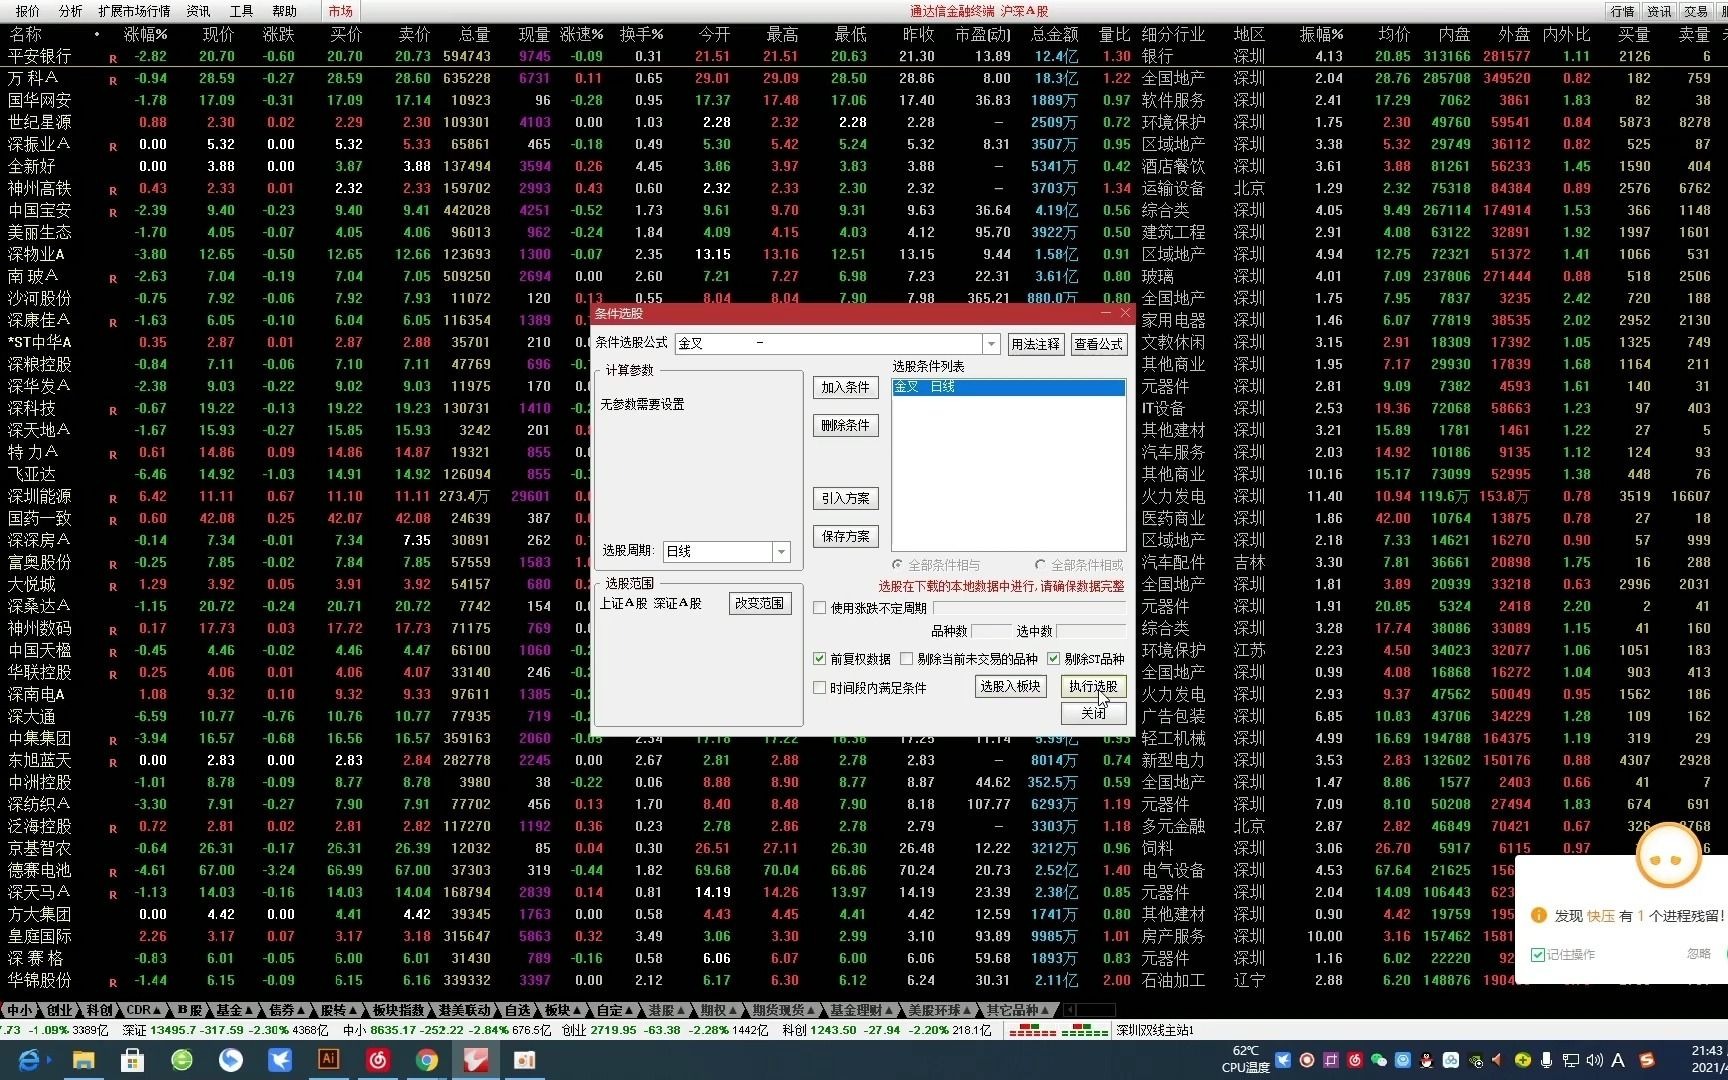Select the 金叉 日线 condition in the list
This screenshot has height=1080, width=1728.
(x=1007, y=387)
